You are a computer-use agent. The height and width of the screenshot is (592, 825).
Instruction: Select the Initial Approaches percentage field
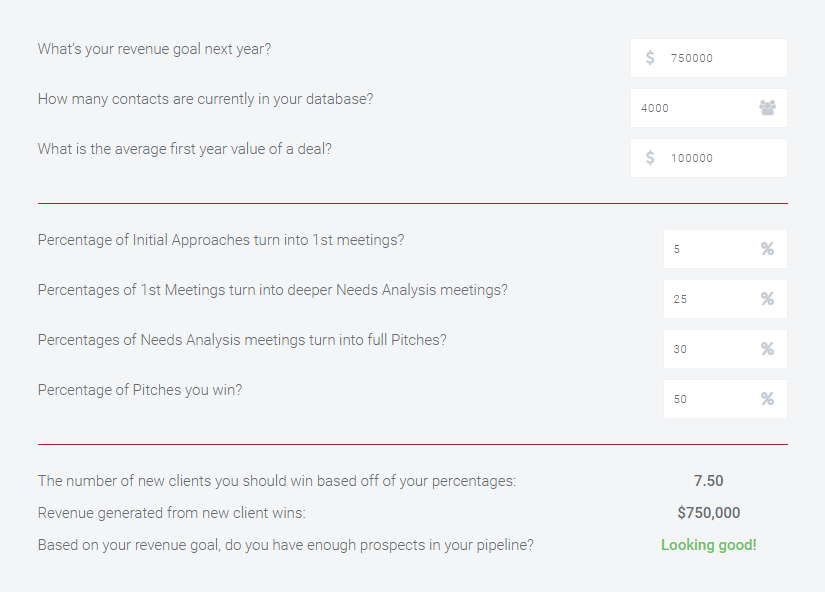coord(725,249)
